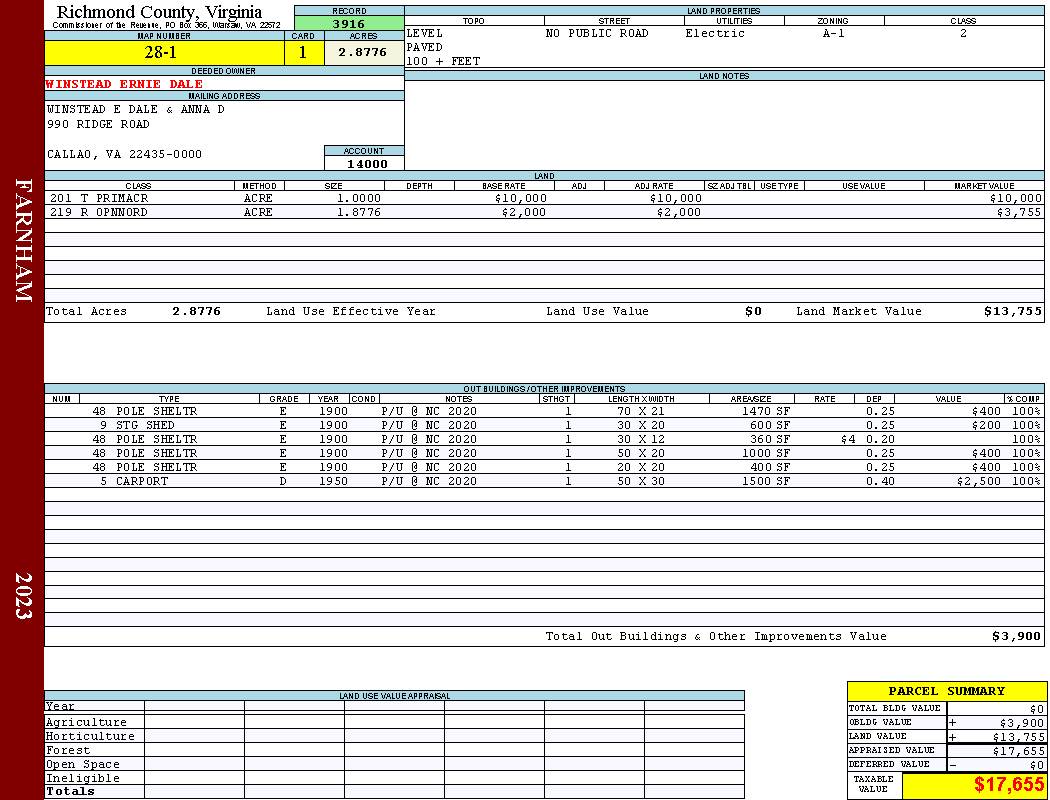Click dimensions 50 X 20

(641, 454)
